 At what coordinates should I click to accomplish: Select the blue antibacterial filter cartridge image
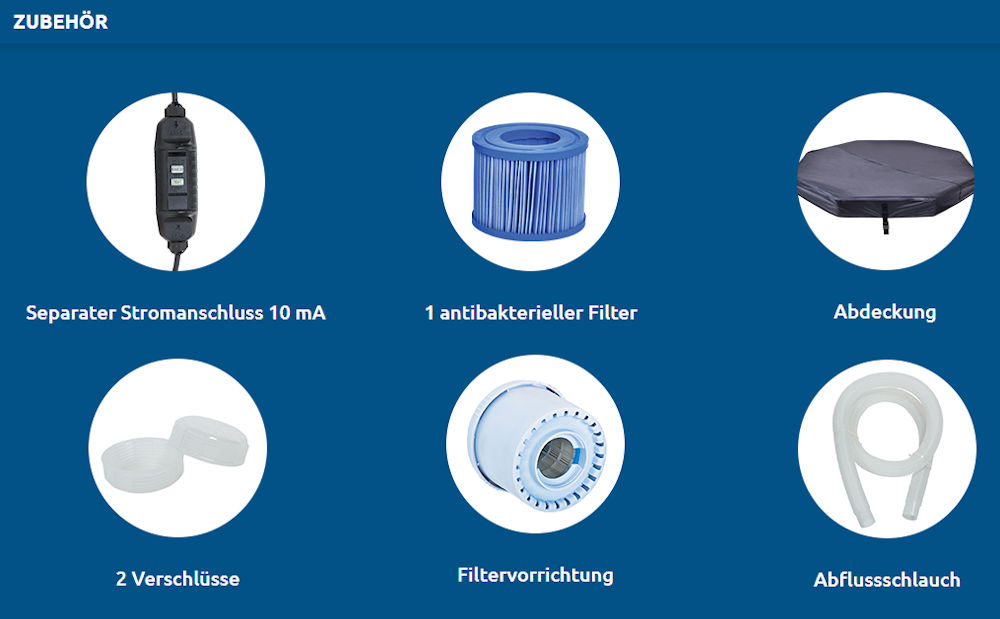530,181
